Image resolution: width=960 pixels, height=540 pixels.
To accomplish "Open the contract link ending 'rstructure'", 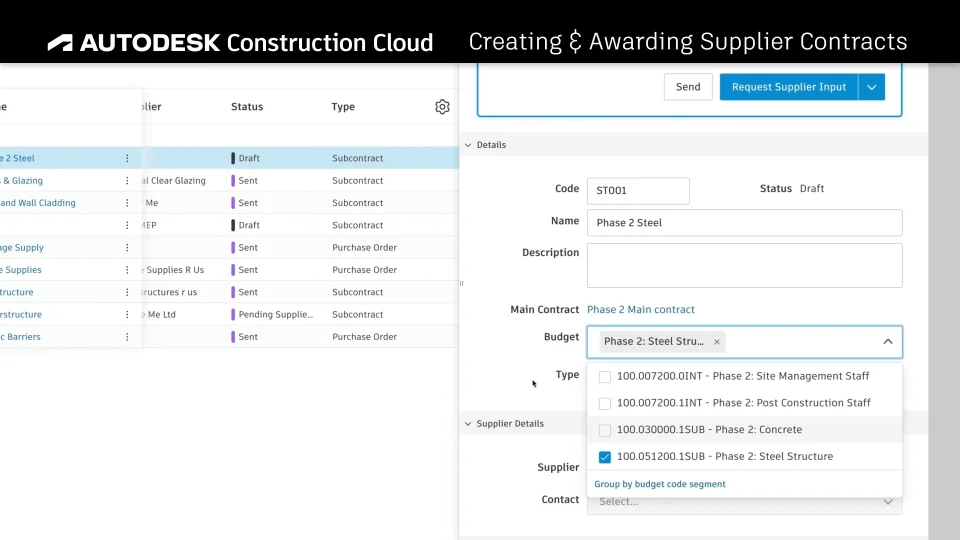I will click(21, 315).
